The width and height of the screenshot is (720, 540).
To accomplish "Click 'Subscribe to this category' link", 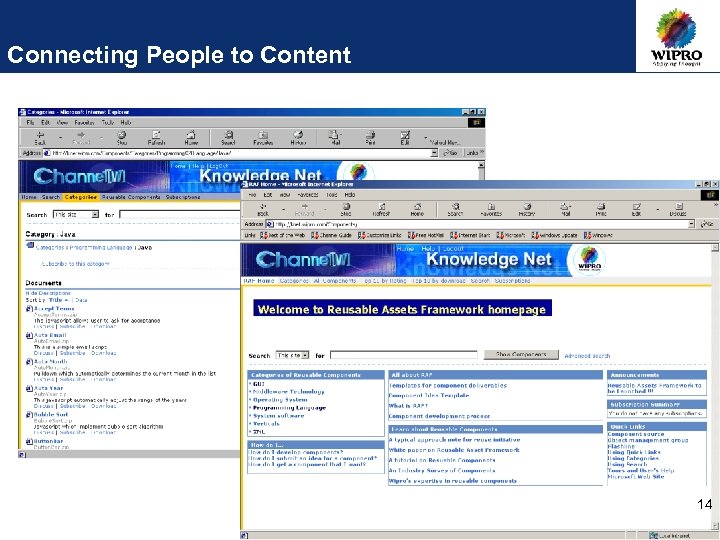I will pyautogui.click(x=76, y=264).
